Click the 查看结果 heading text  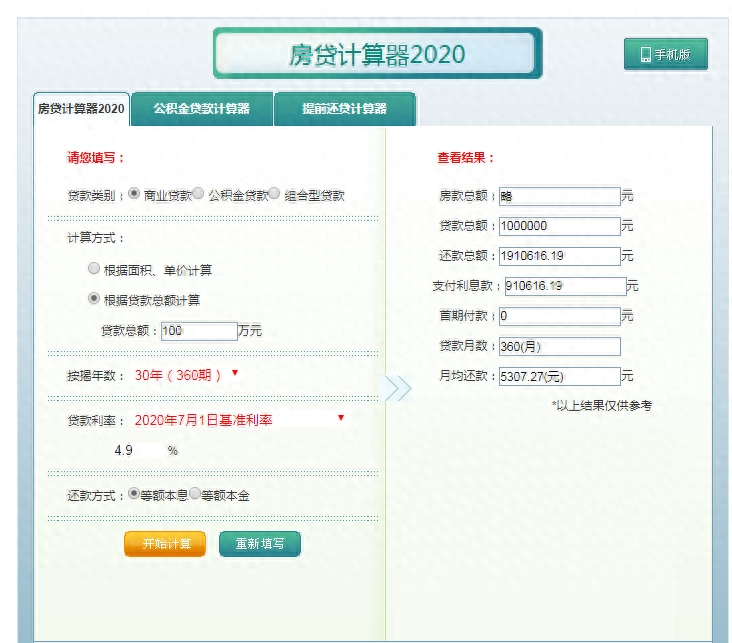(x=465, y=157)
